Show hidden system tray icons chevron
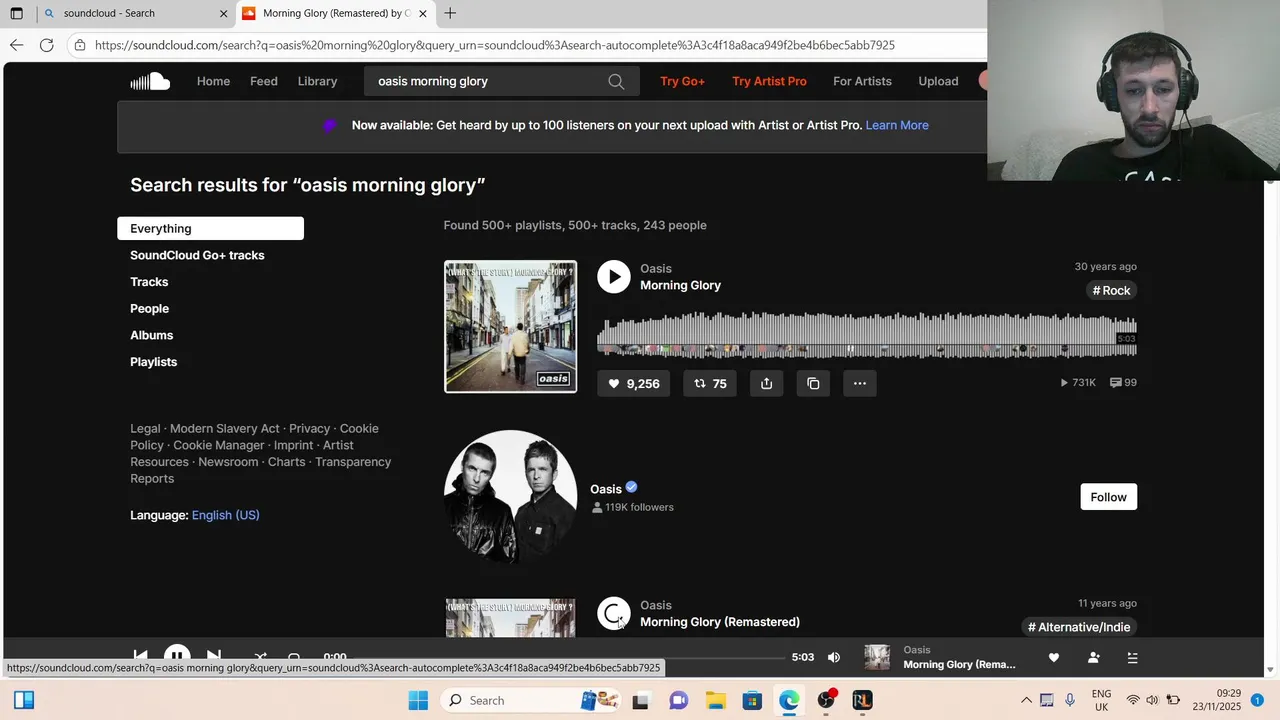The height and width of the screenshot is (720, 1280). (x=1026, y=700)
